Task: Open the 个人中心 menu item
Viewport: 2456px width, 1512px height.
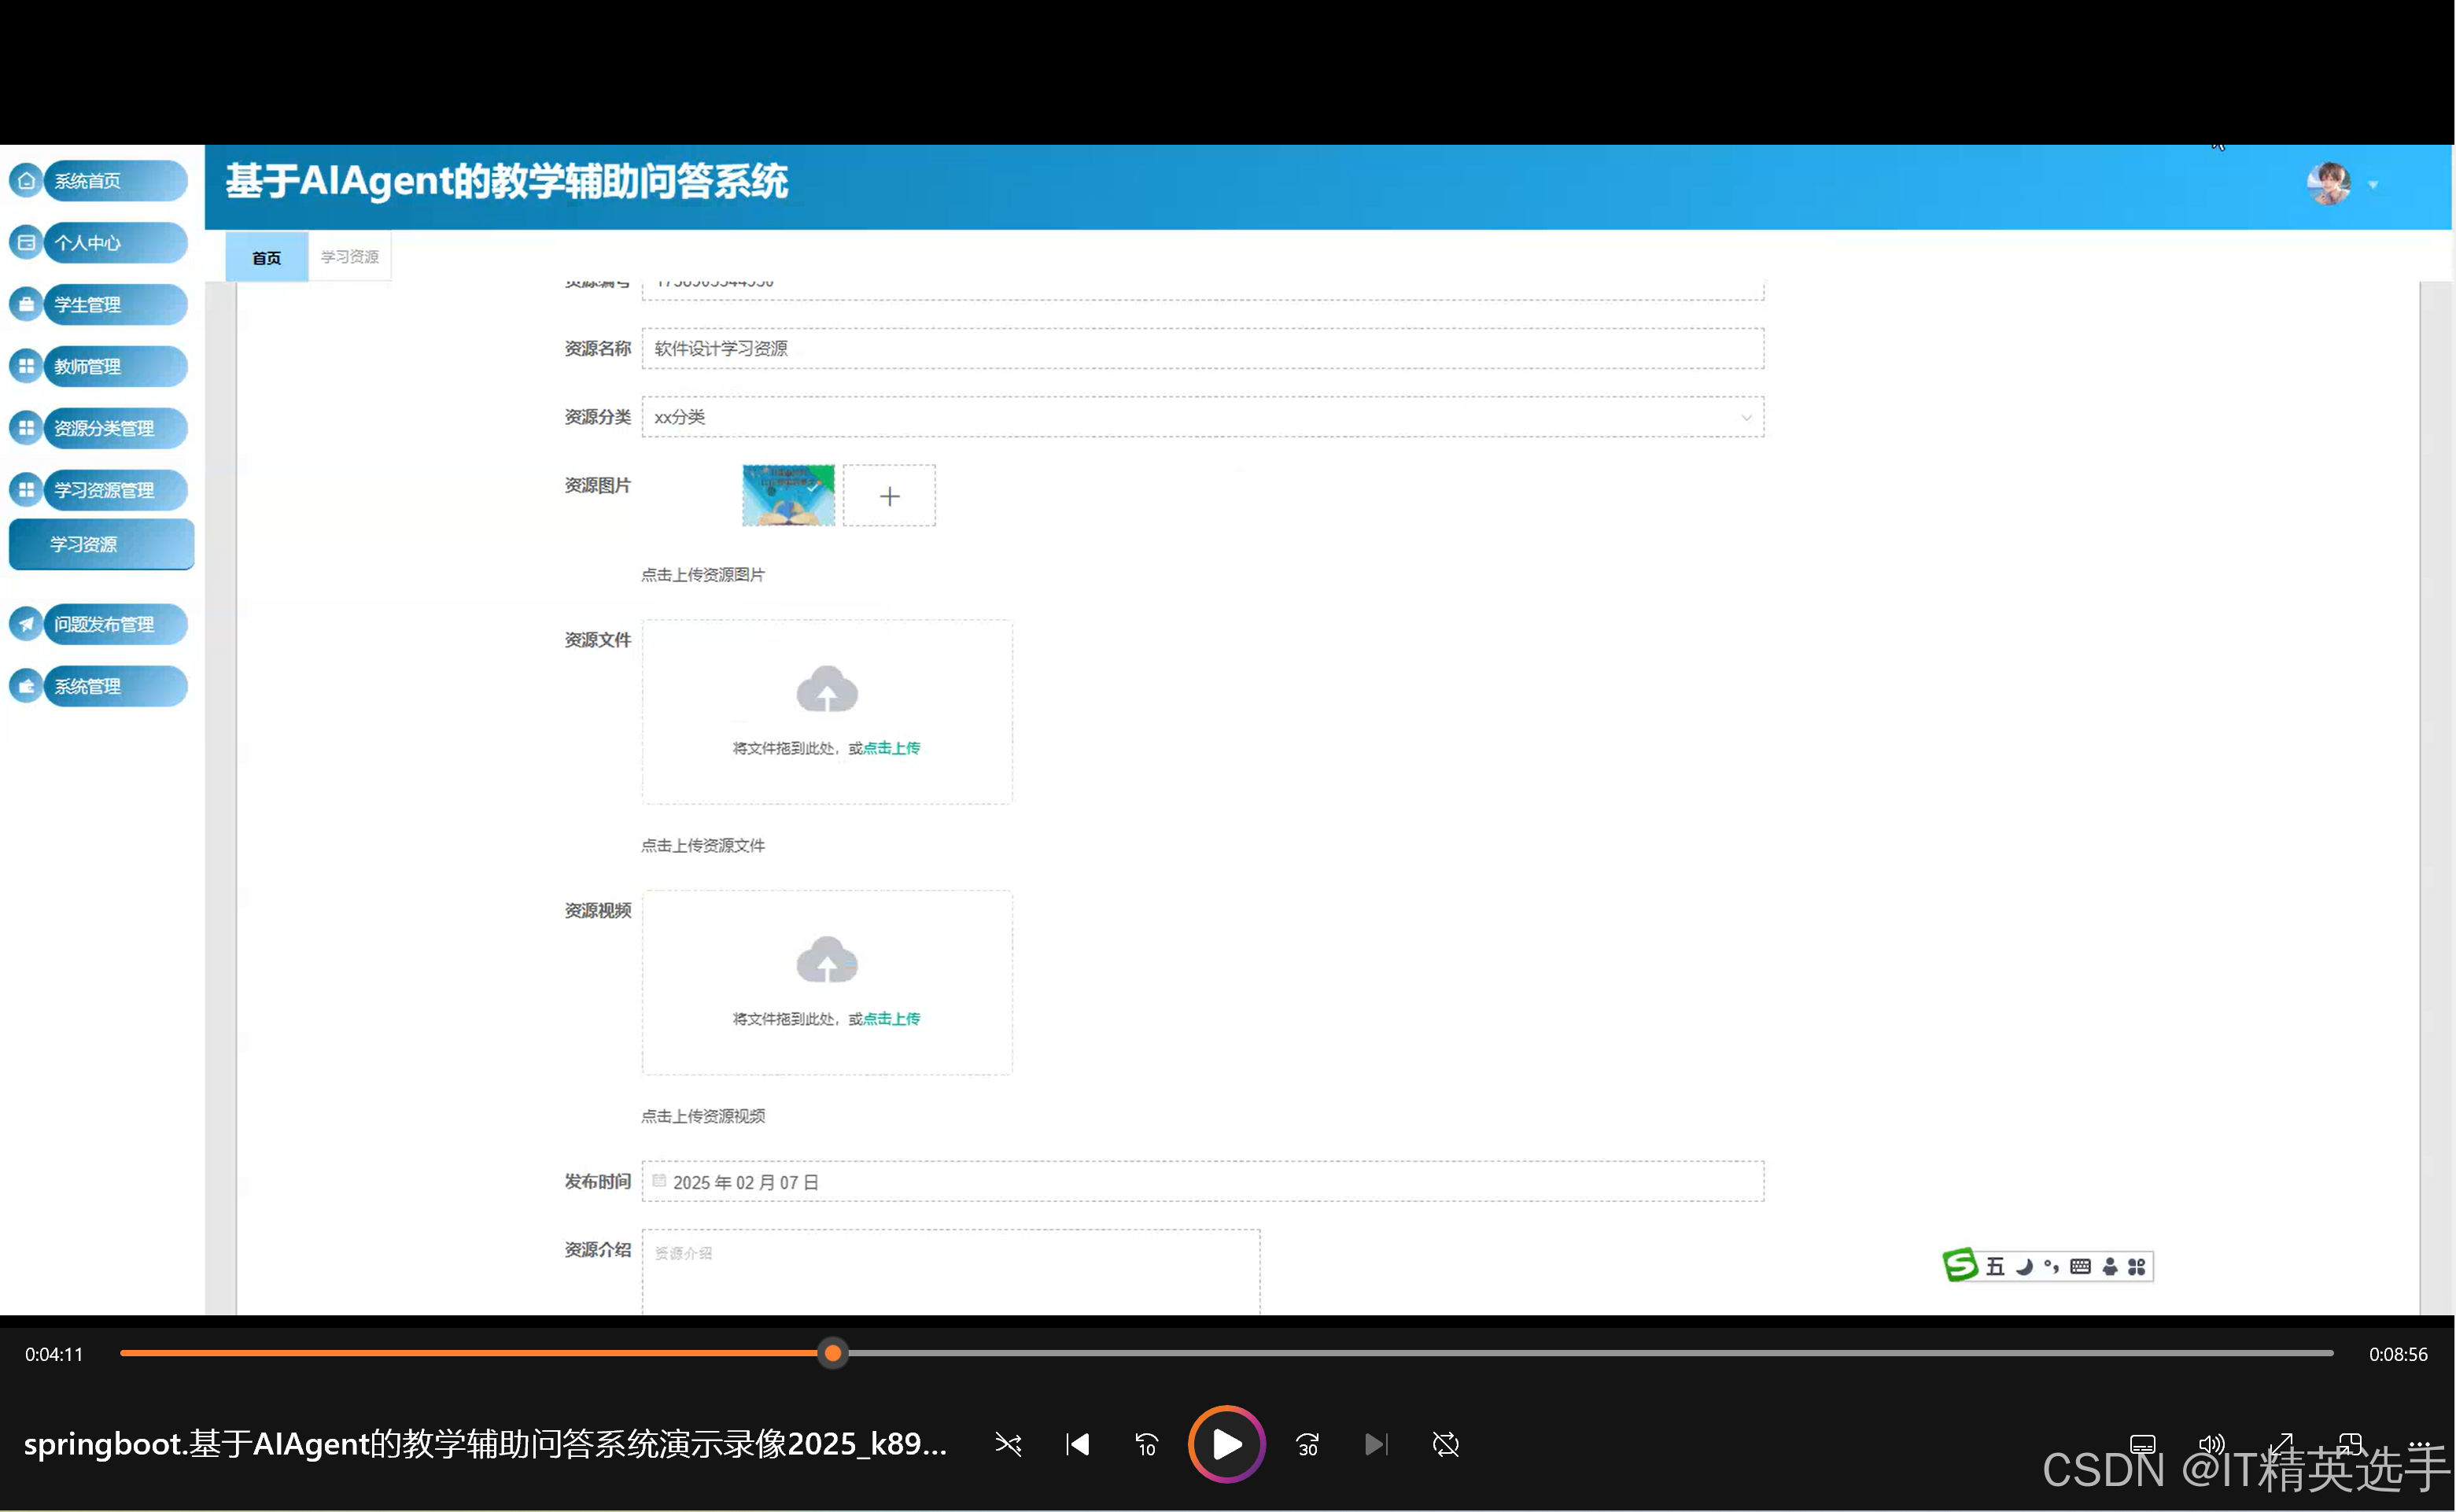Action: (x=114, y=243)
